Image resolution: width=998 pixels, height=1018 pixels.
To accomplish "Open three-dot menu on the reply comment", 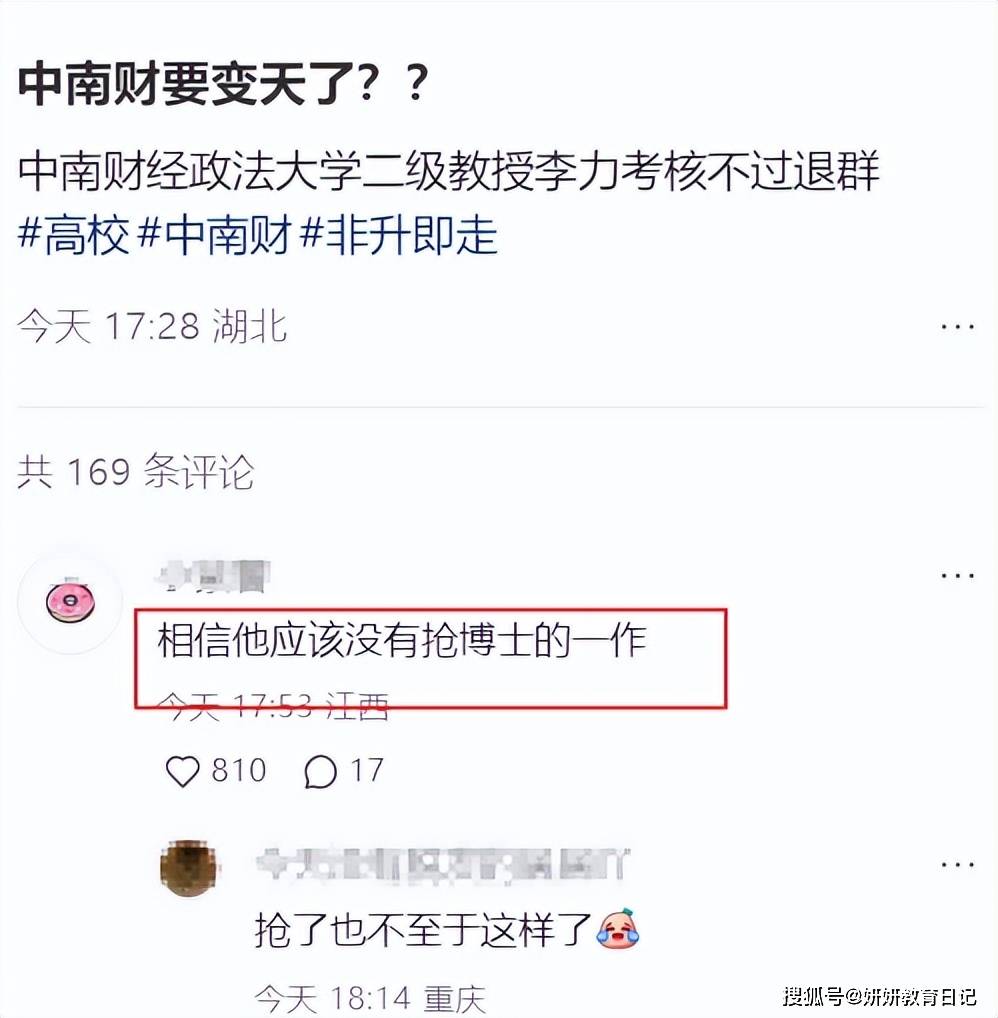I will 958,864.
